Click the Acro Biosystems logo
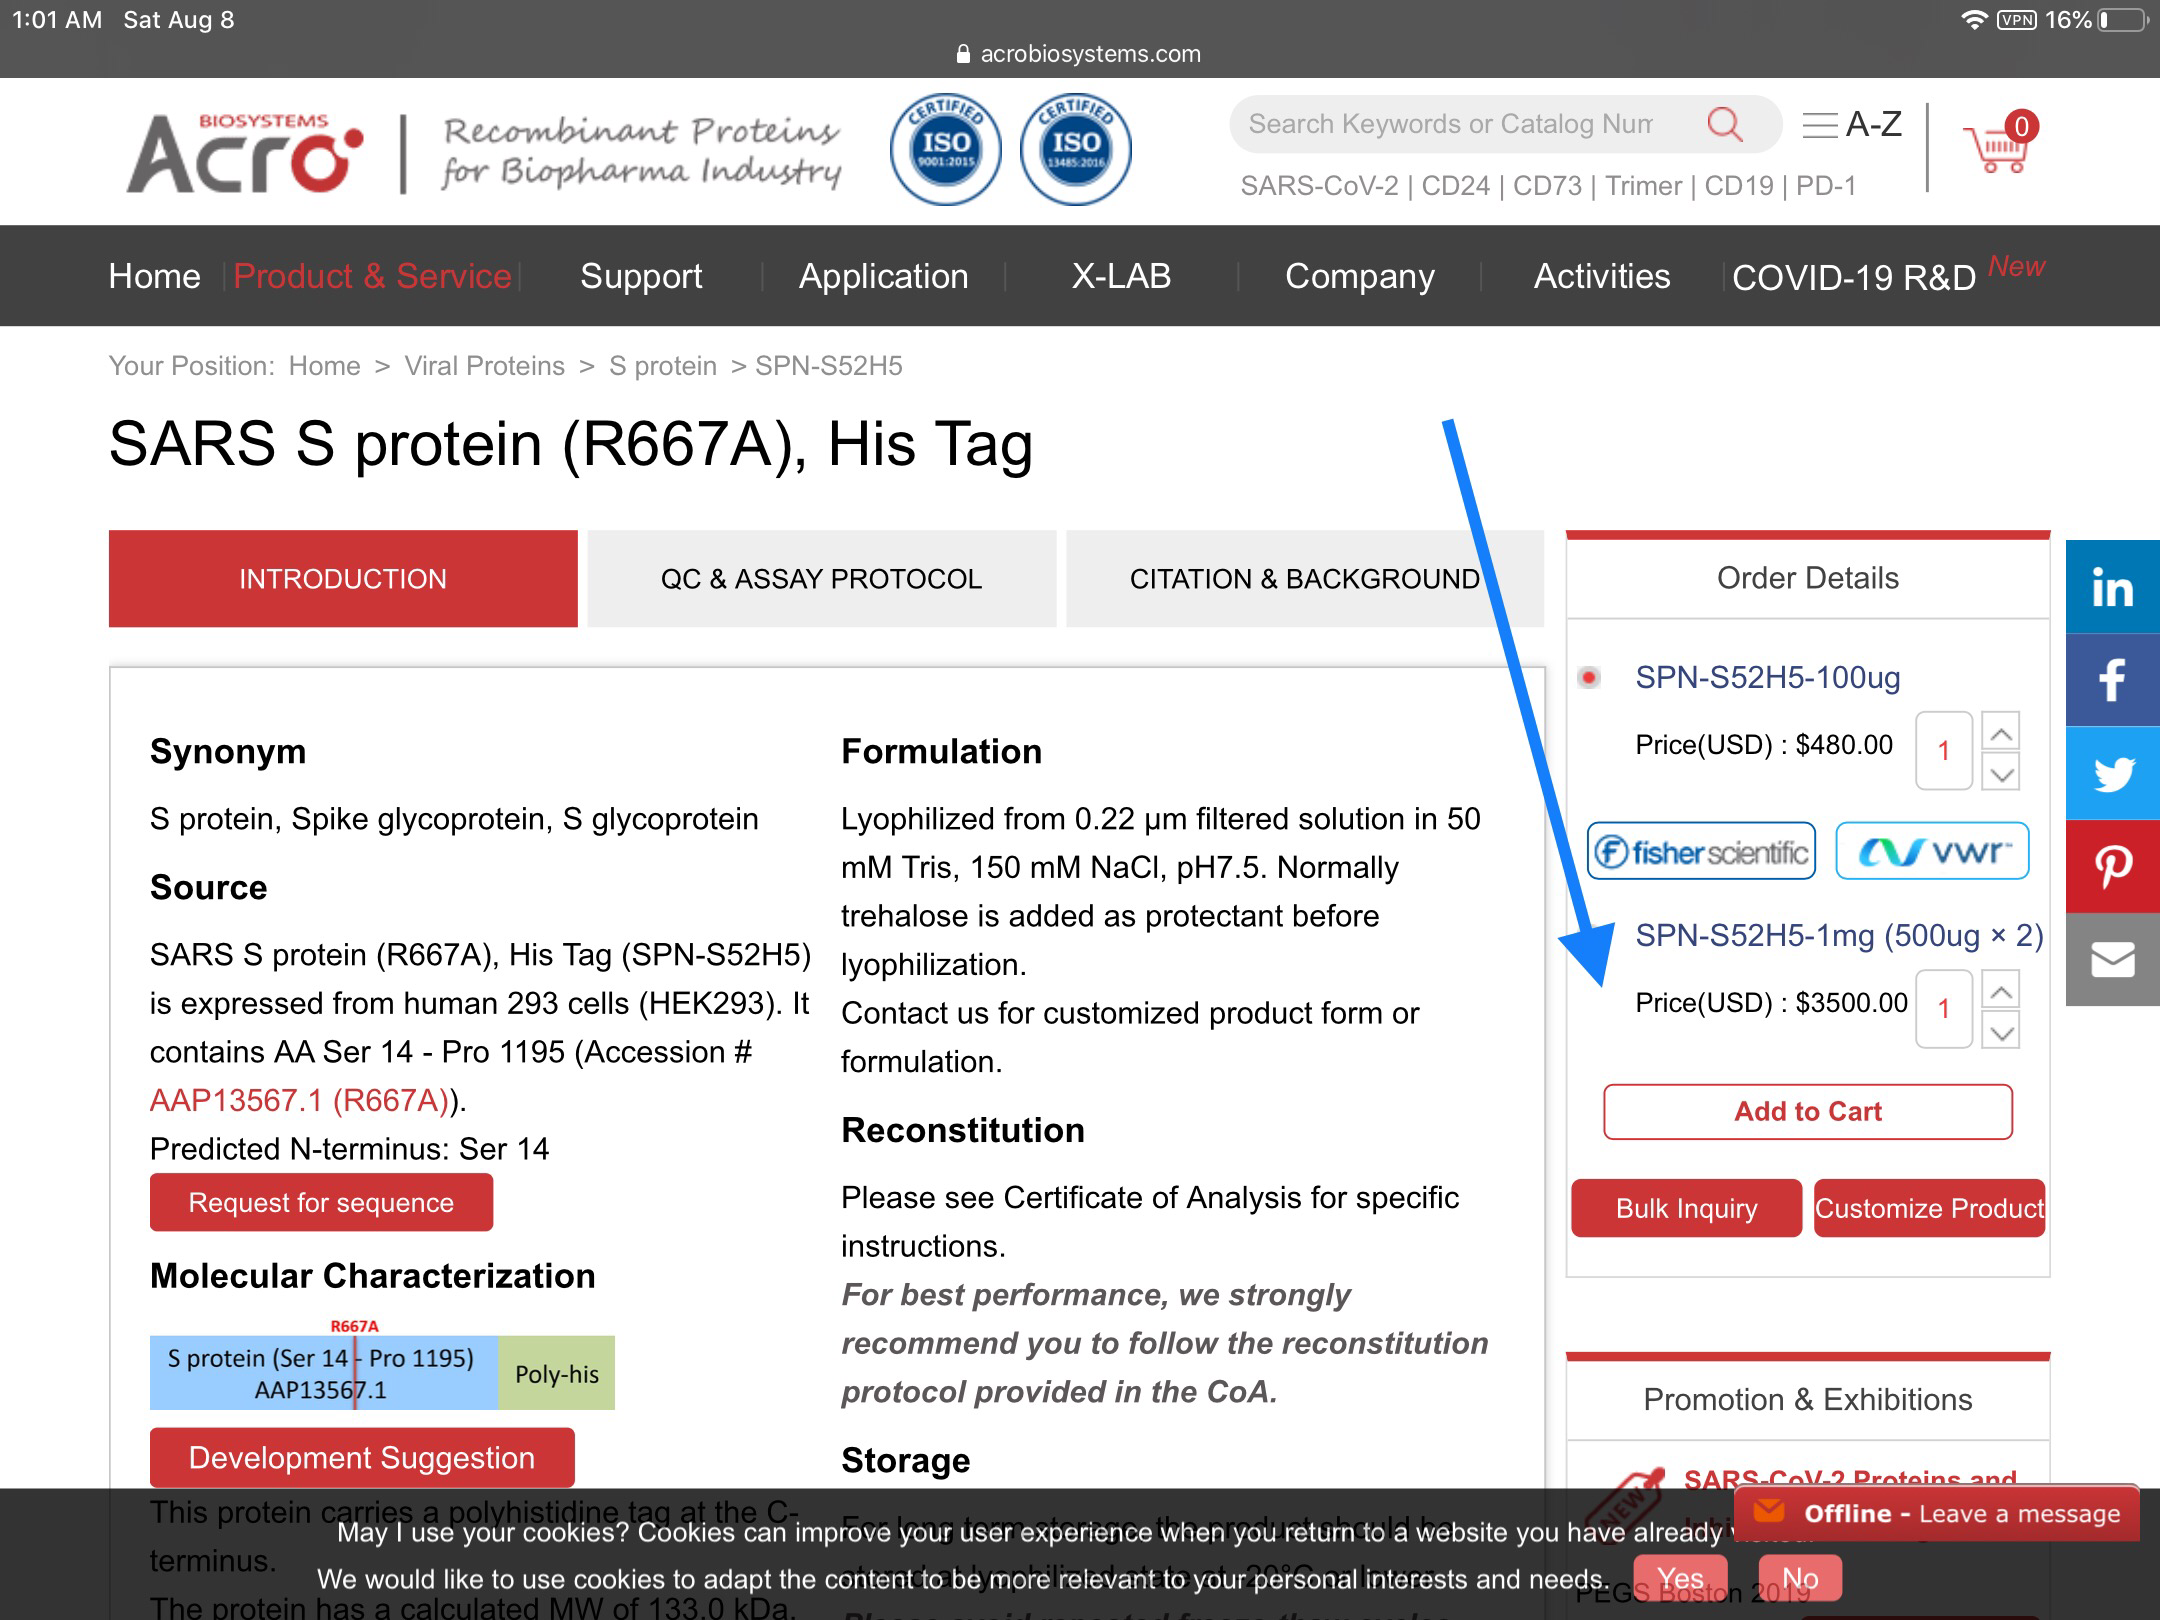2160x1620 pixels. pos(245,152)
